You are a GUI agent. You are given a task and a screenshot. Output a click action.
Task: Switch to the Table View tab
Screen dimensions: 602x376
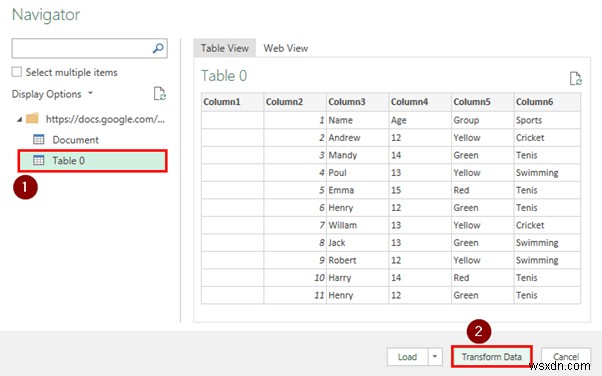[225, 48]
